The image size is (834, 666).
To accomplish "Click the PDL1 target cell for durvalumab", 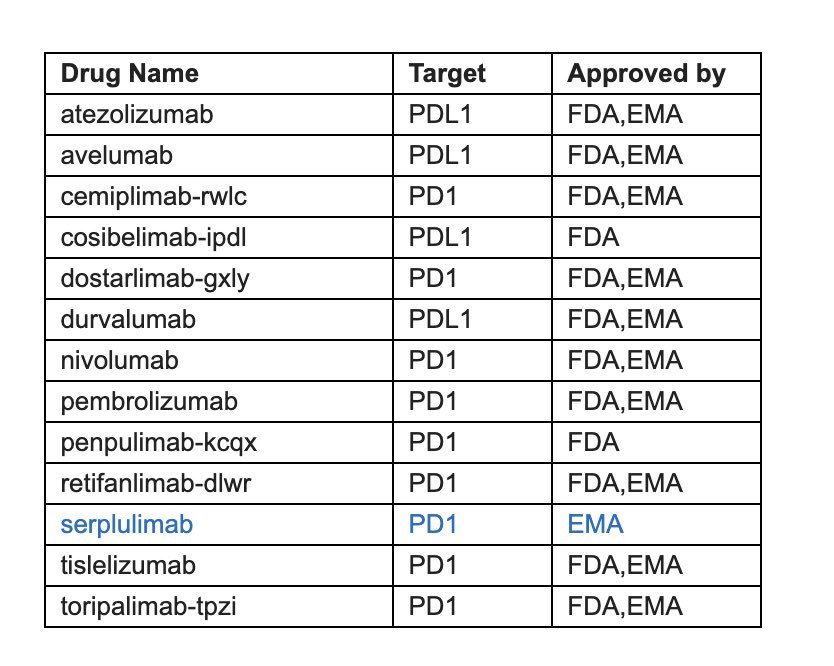I will click(440, 319).
